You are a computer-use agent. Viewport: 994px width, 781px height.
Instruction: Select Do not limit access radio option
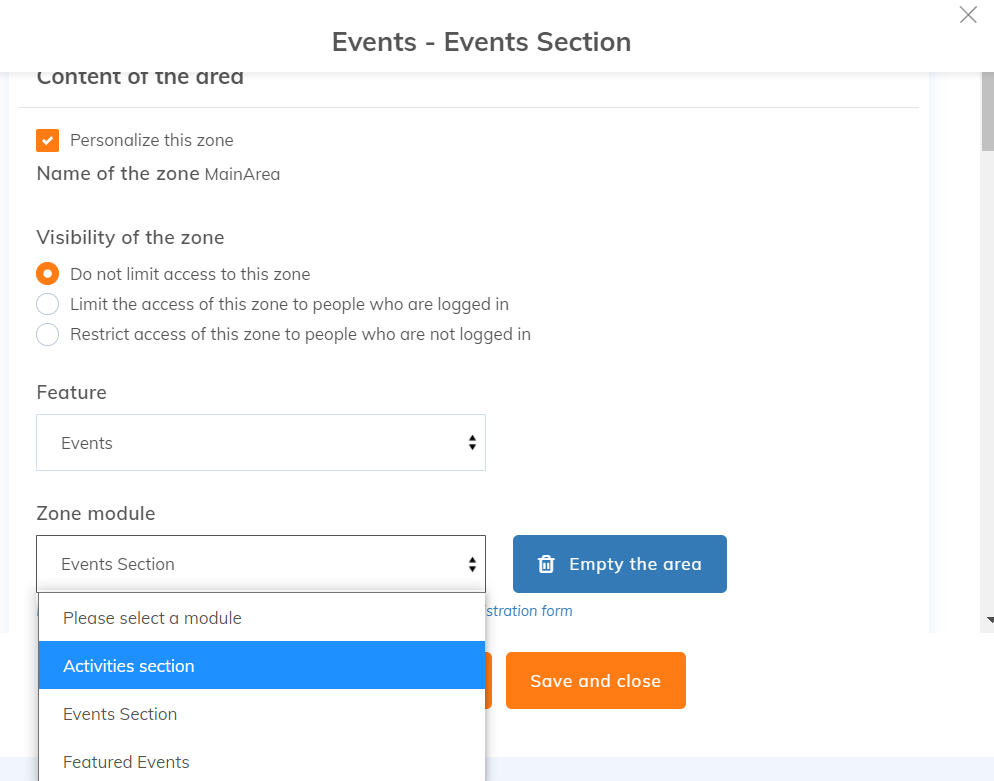click(x=48, y=274)
